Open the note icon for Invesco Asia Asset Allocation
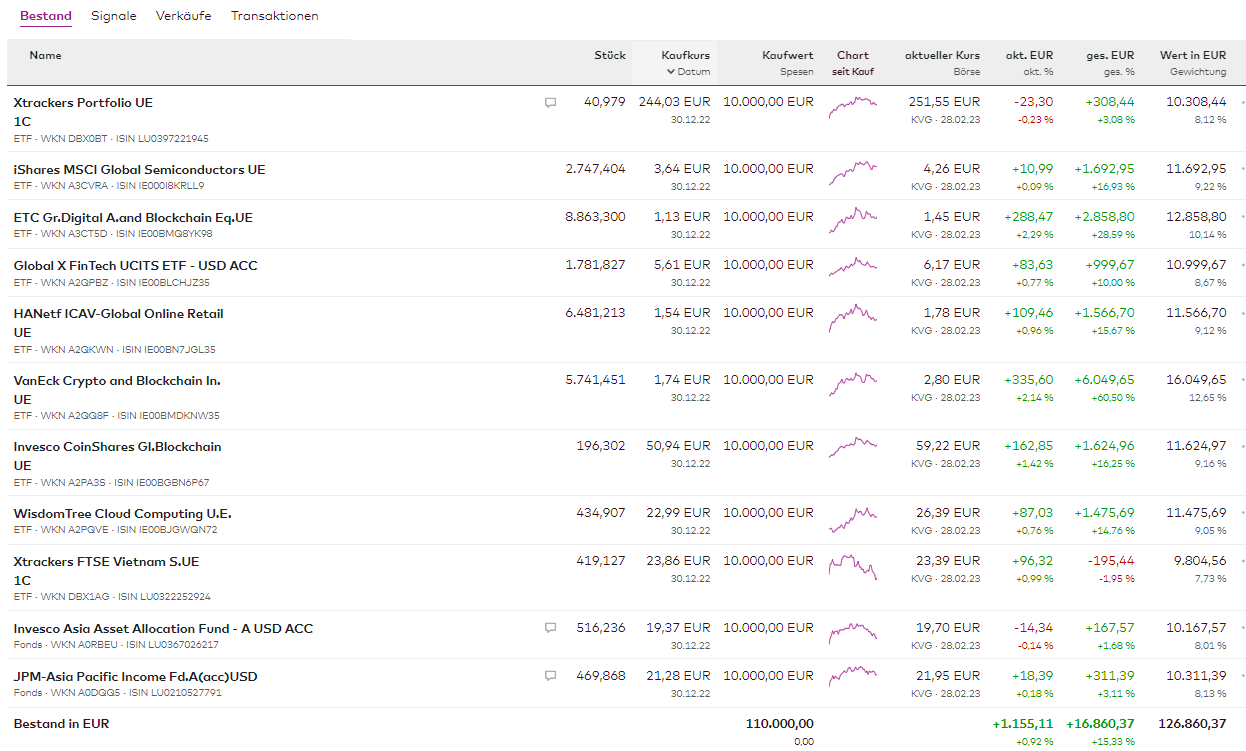The image size is (1246, 751). 550,628
